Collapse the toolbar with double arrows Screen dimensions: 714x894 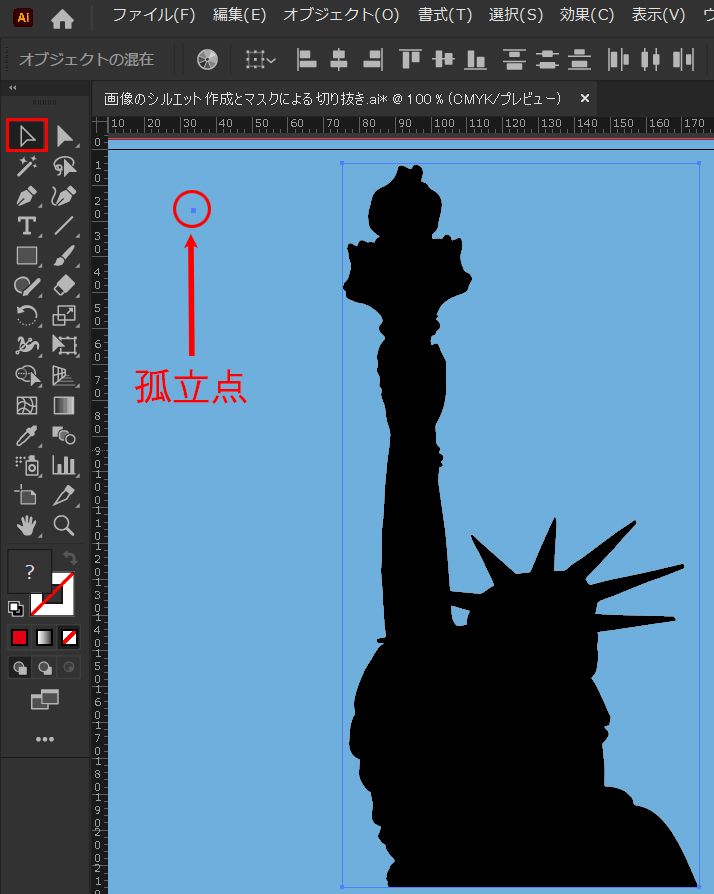(13, 88)
